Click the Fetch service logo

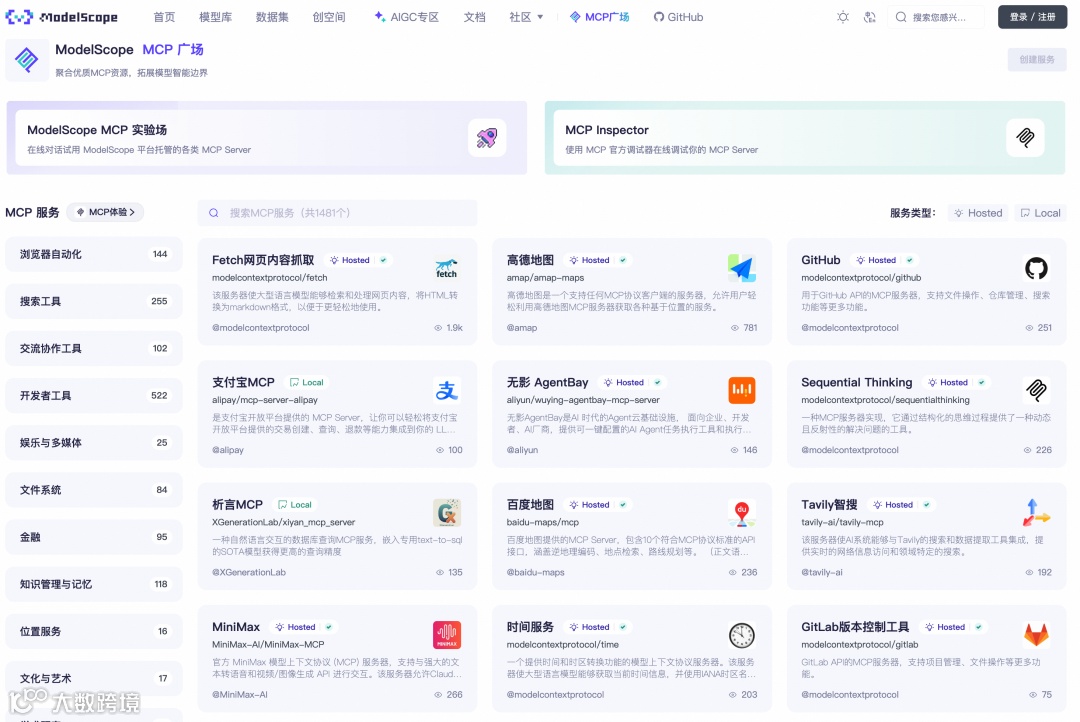tap(446, 268)
